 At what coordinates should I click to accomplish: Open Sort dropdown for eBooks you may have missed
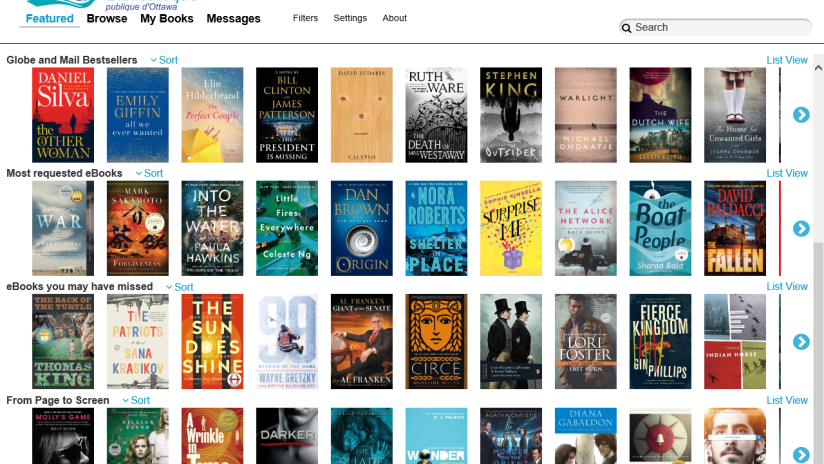(180, 287)
